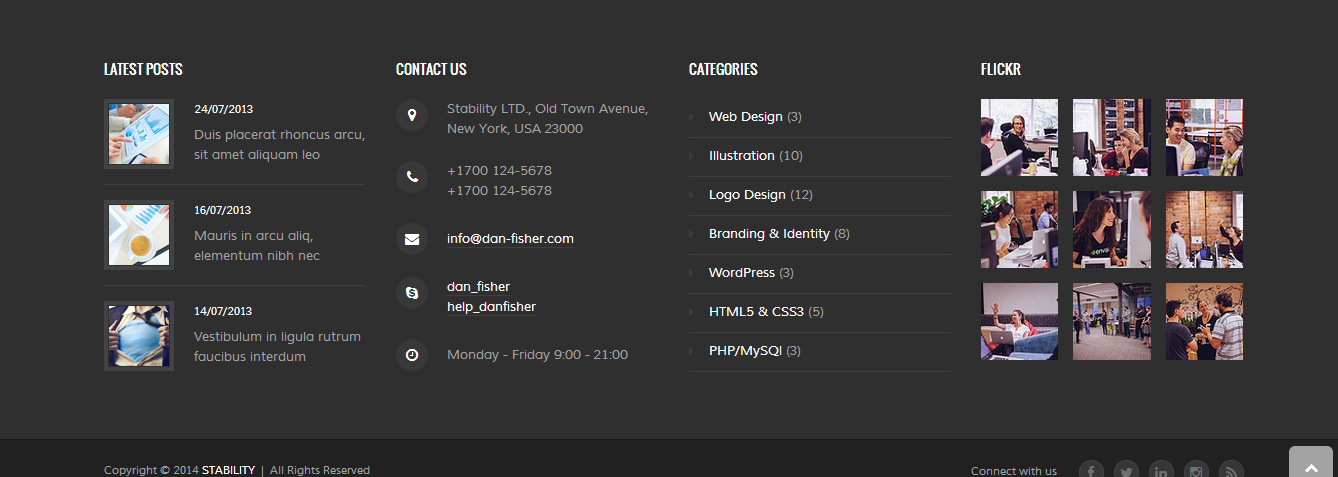The image size is (1338, 477).
Task: Open the Facebook social icon
Action: 1091,471
